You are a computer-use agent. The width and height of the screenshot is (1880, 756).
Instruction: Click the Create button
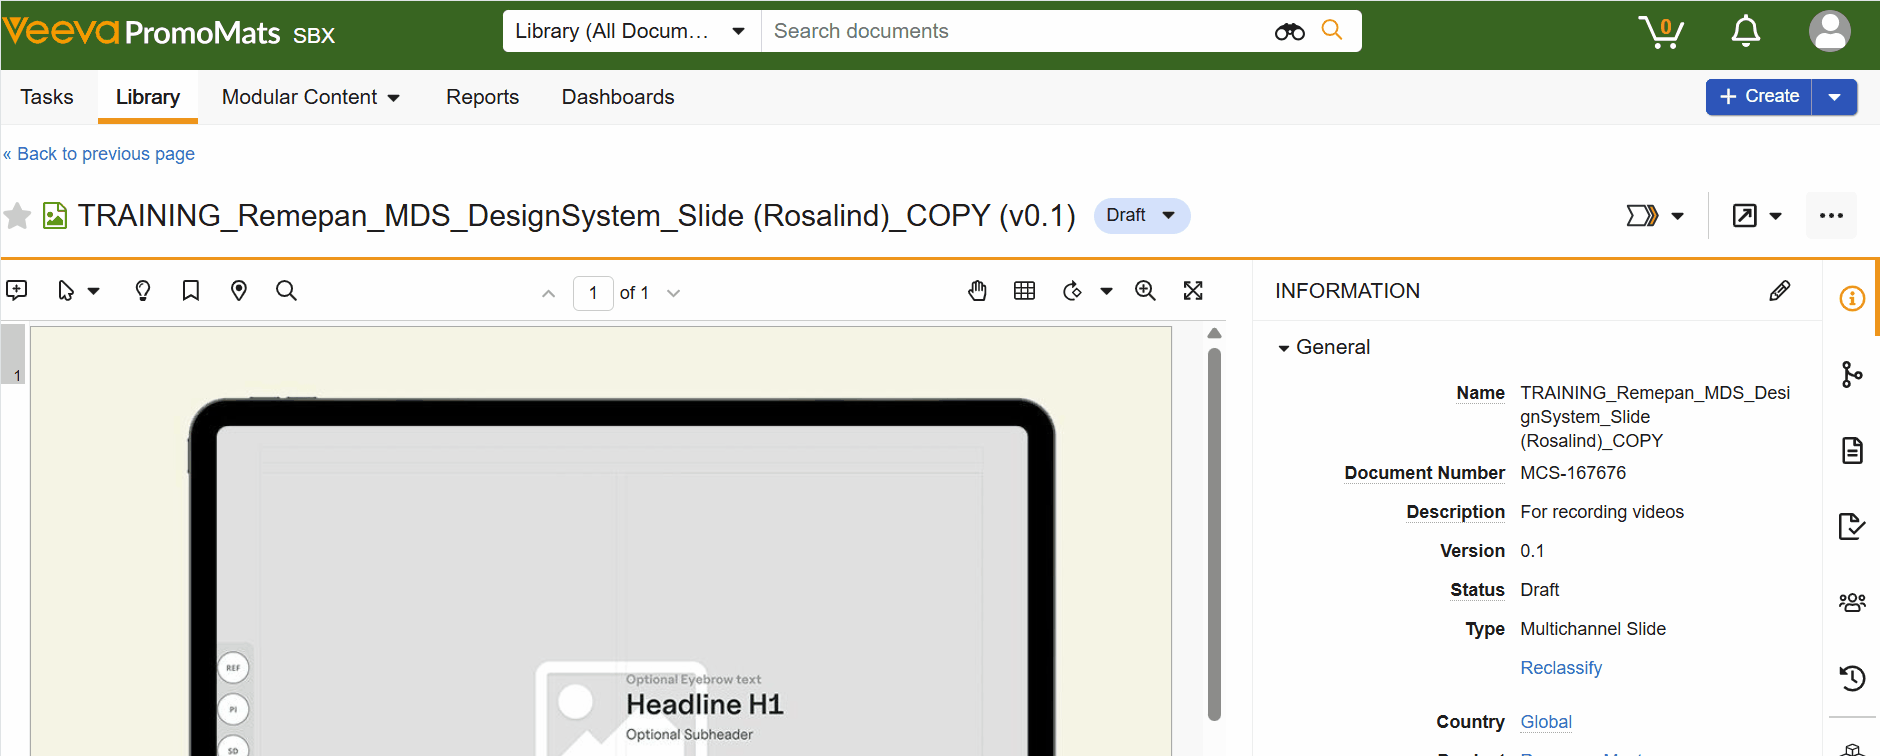coord(1759,97)
